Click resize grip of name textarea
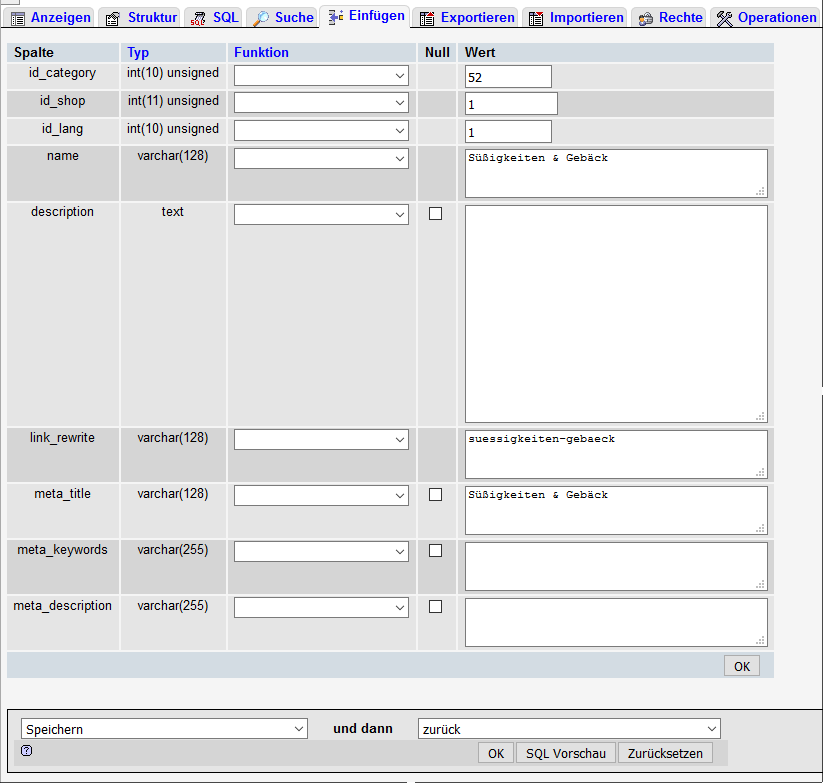Screen dimensions: 823x783 click(761, 191)
